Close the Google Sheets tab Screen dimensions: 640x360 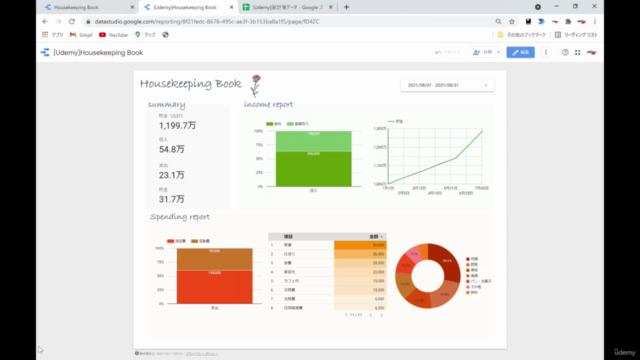point(331,7)
